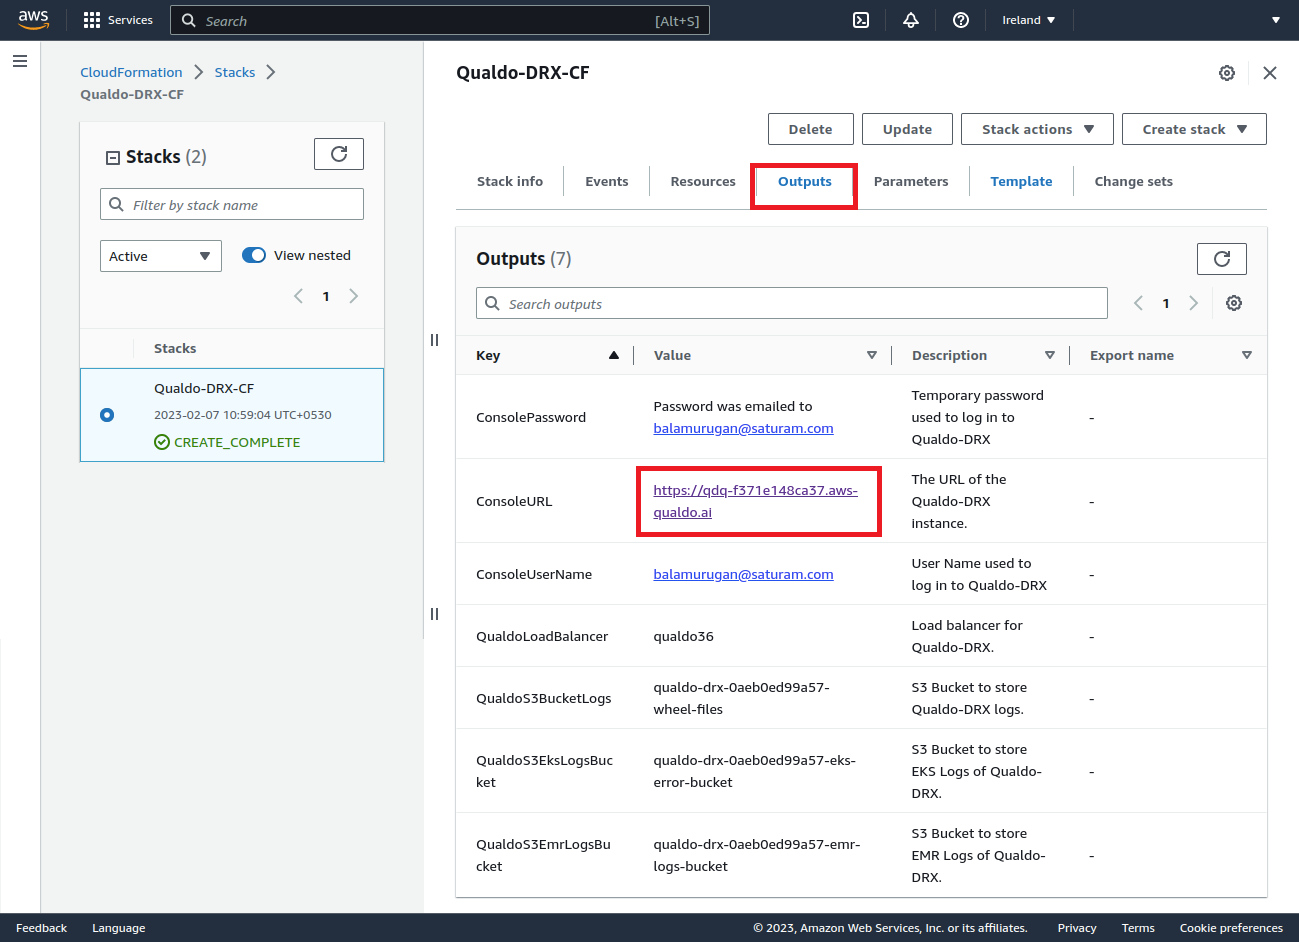This screenshot has height=942, width=1299.
Task: Refresh the Stacks list
Action: (x=339, y=154)
